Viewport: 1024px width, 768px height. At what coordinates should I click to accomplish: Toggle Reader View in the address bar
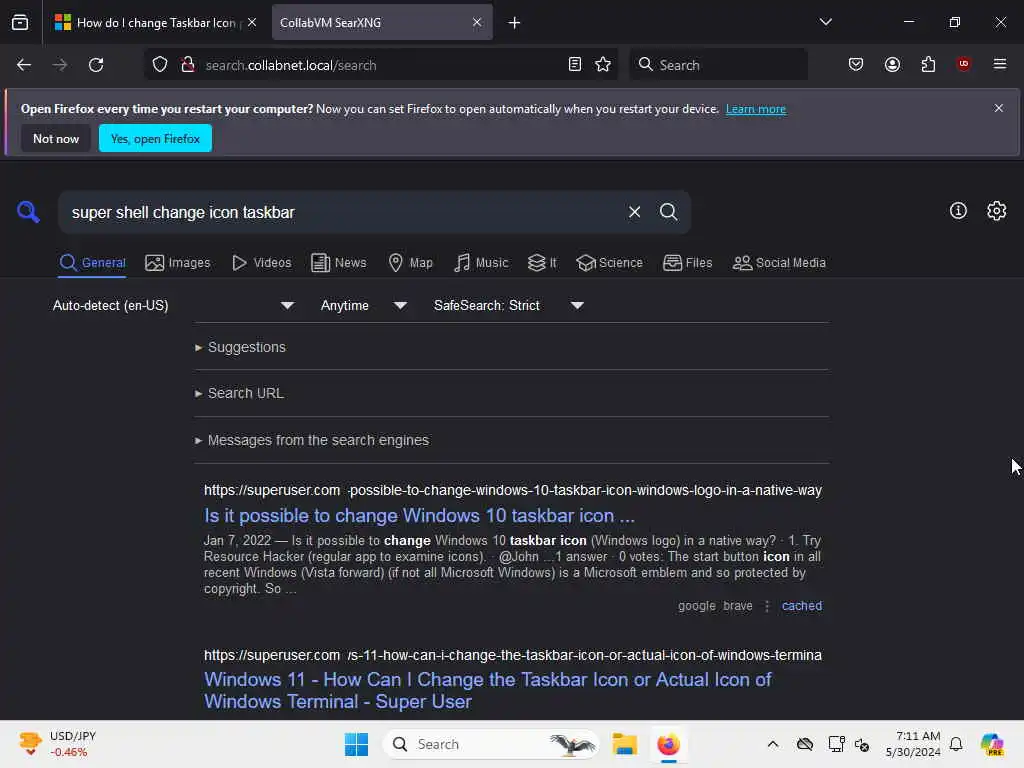click(575, 65)
